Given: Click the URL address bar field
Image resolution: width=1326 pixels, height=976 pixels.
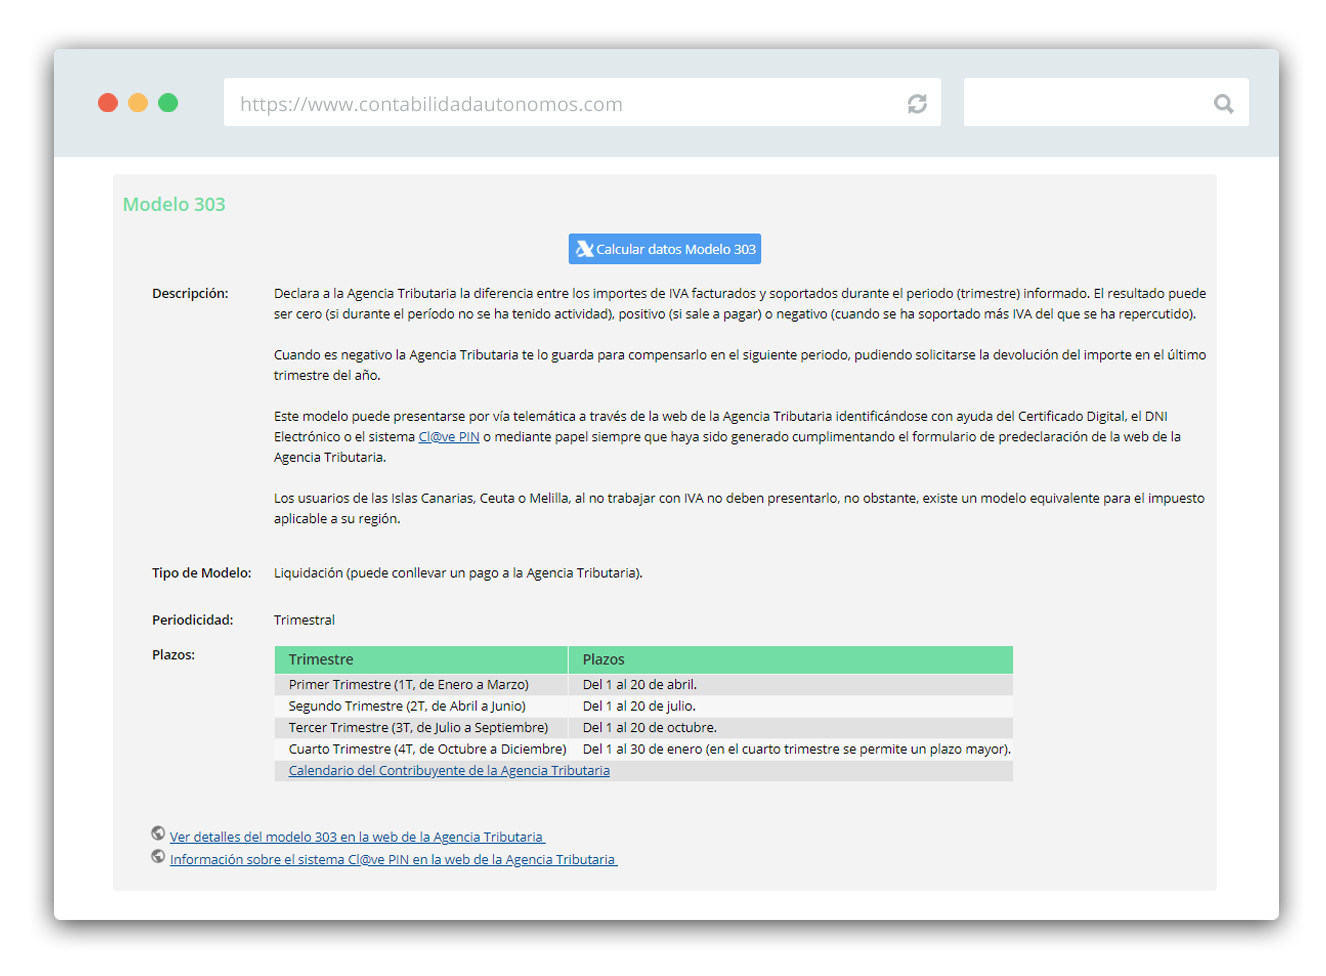Looking at the screenshot, I should coord(582,103).
